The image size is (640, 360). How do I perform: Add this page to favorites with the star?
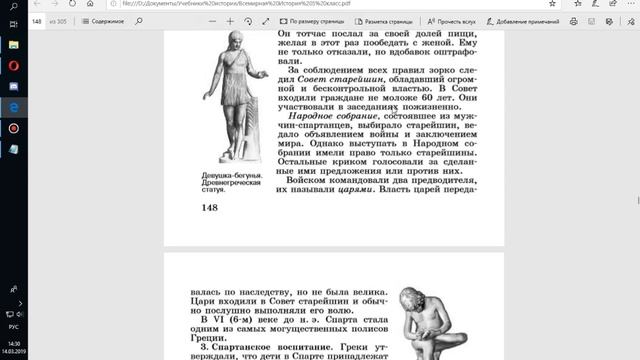click(x=552, y=4)
